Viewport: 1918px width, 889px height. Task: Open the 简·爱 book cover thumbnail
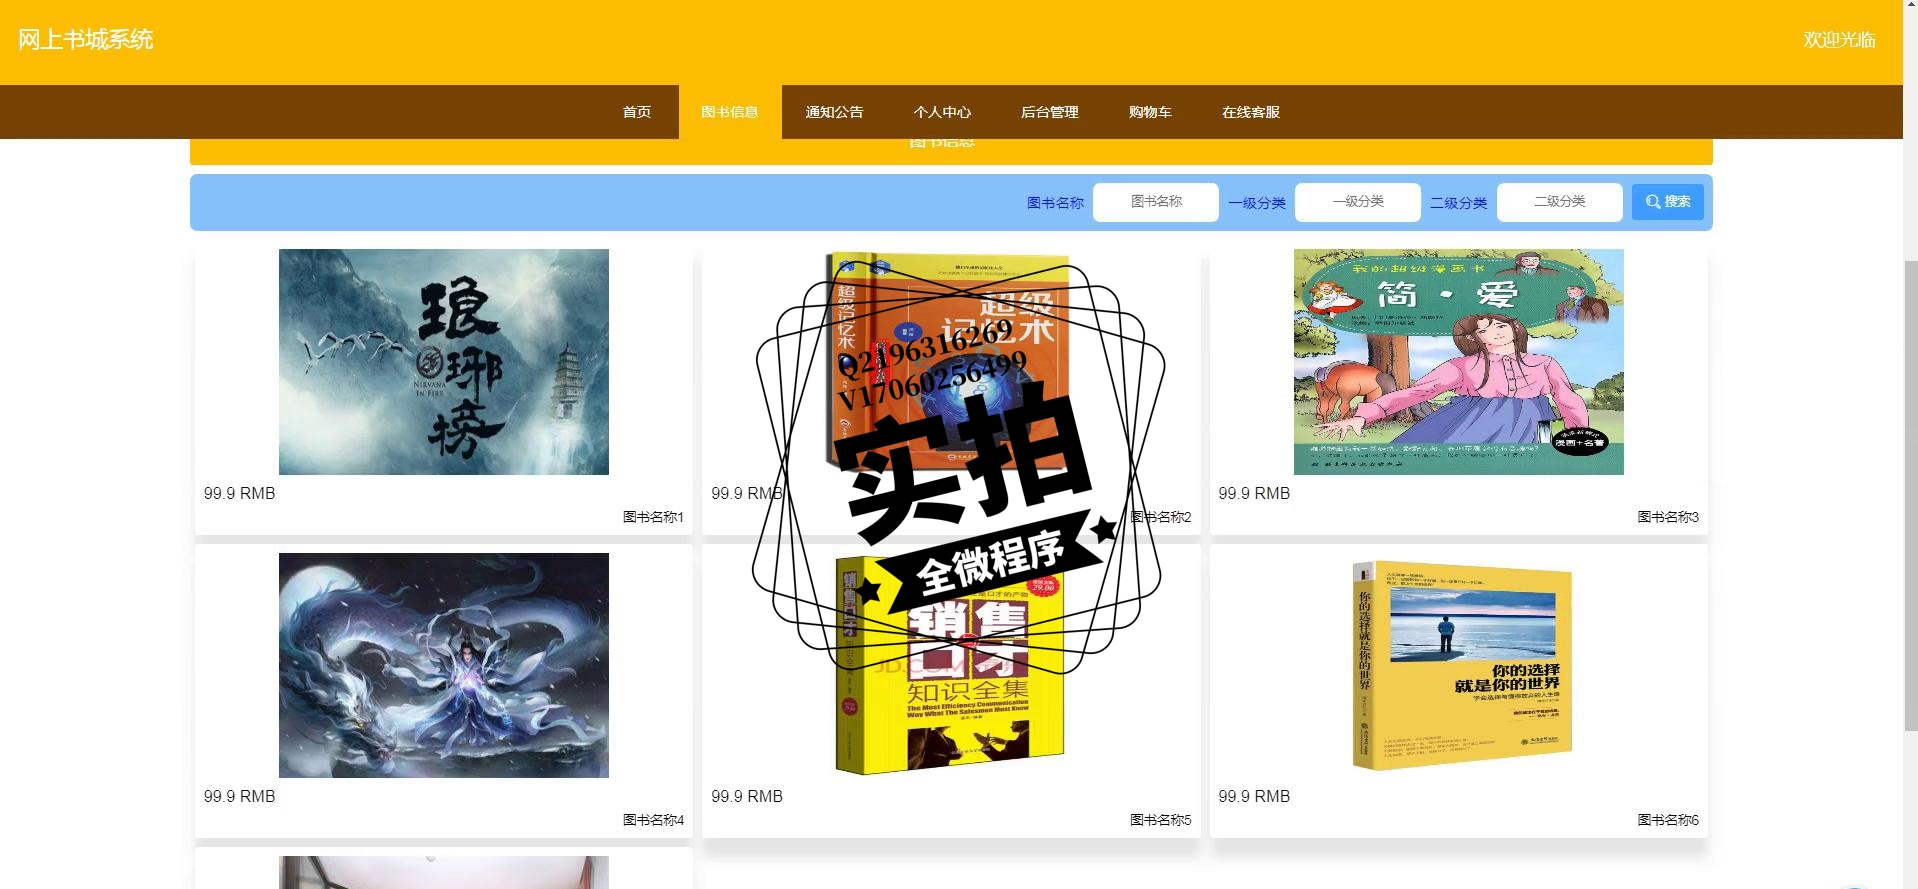1459,362
